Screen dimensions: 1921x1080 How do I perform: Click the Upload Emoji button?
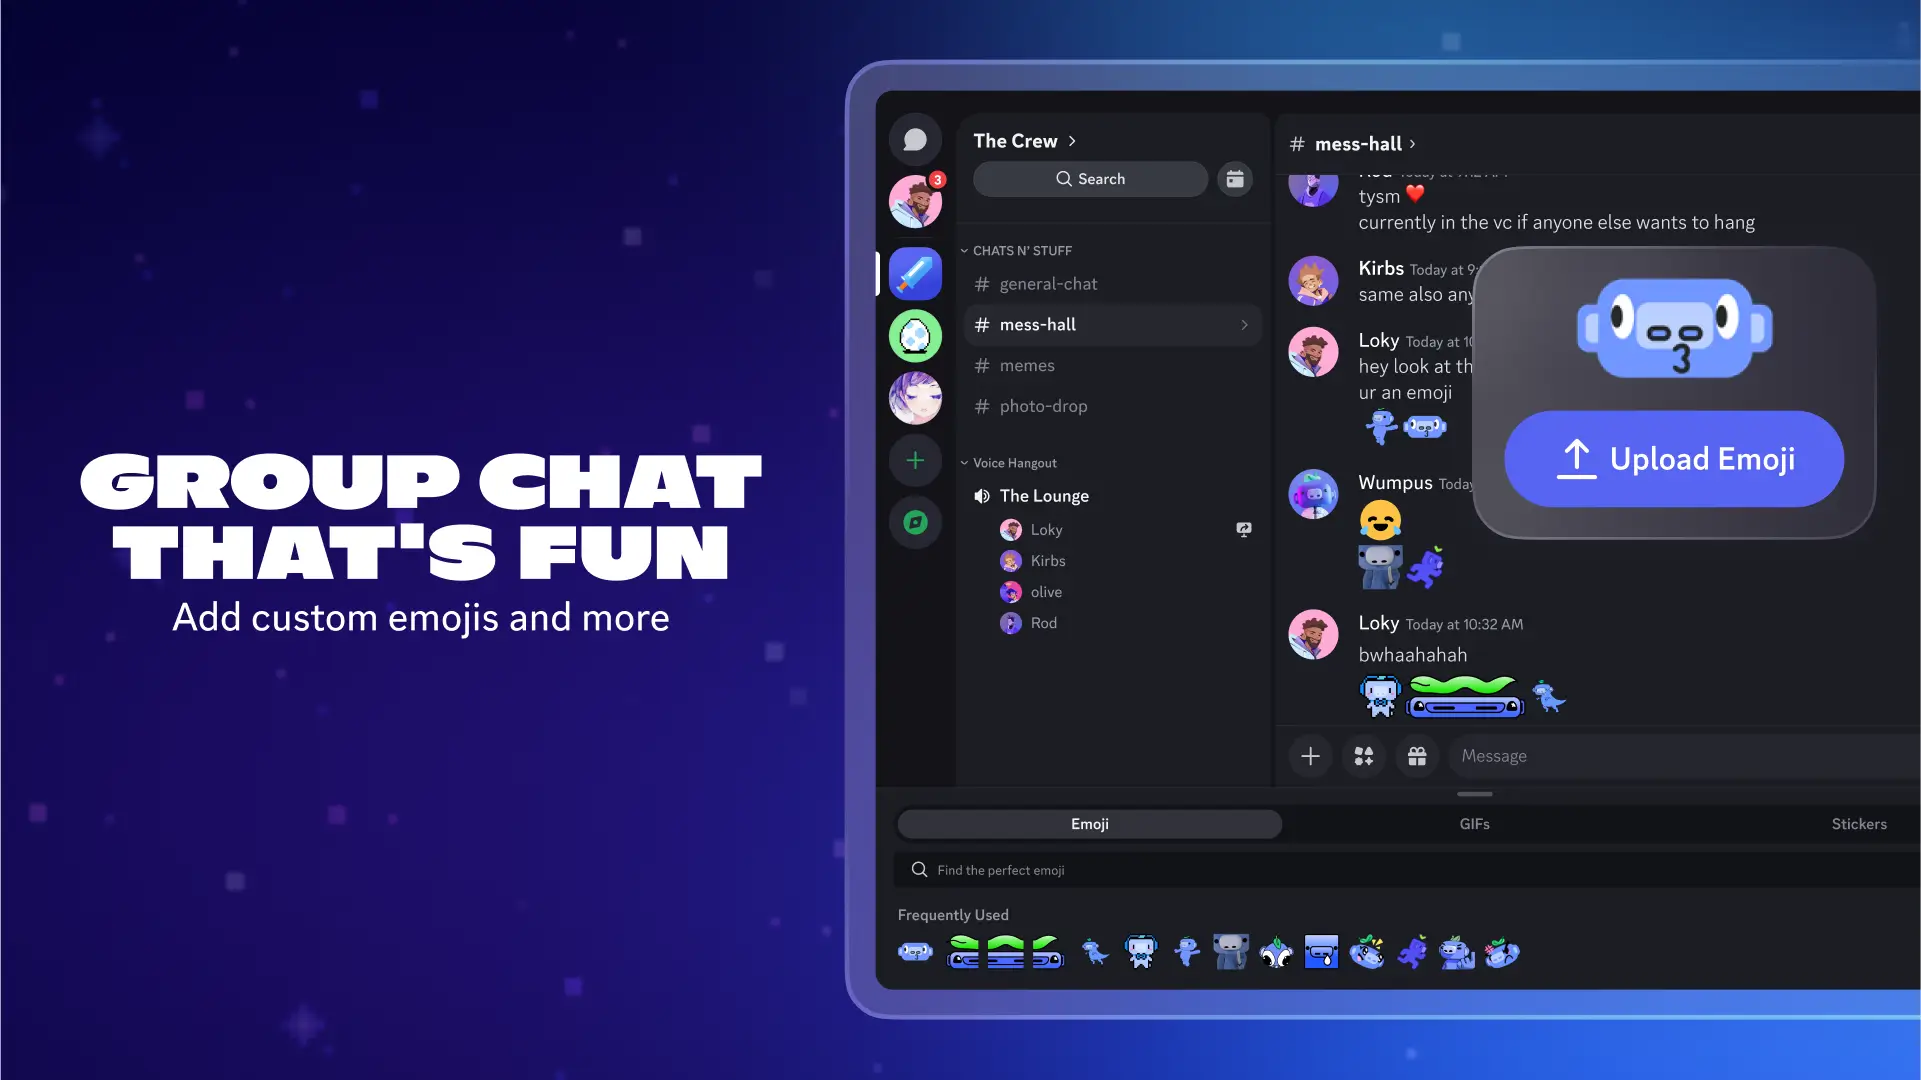tap(1674, 459)
